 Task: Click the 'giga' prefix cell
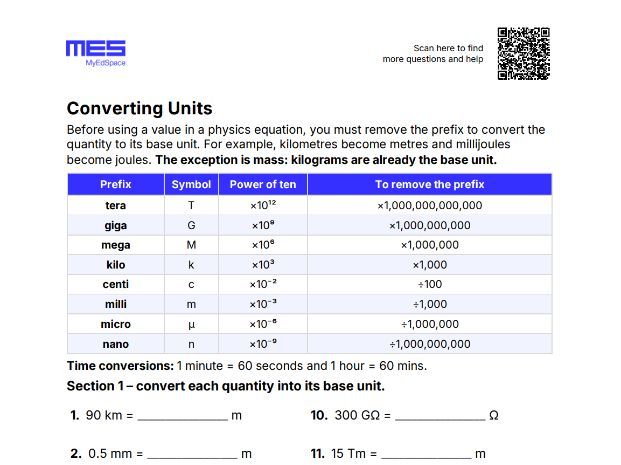pyautogui.click(x=116, y=225)
